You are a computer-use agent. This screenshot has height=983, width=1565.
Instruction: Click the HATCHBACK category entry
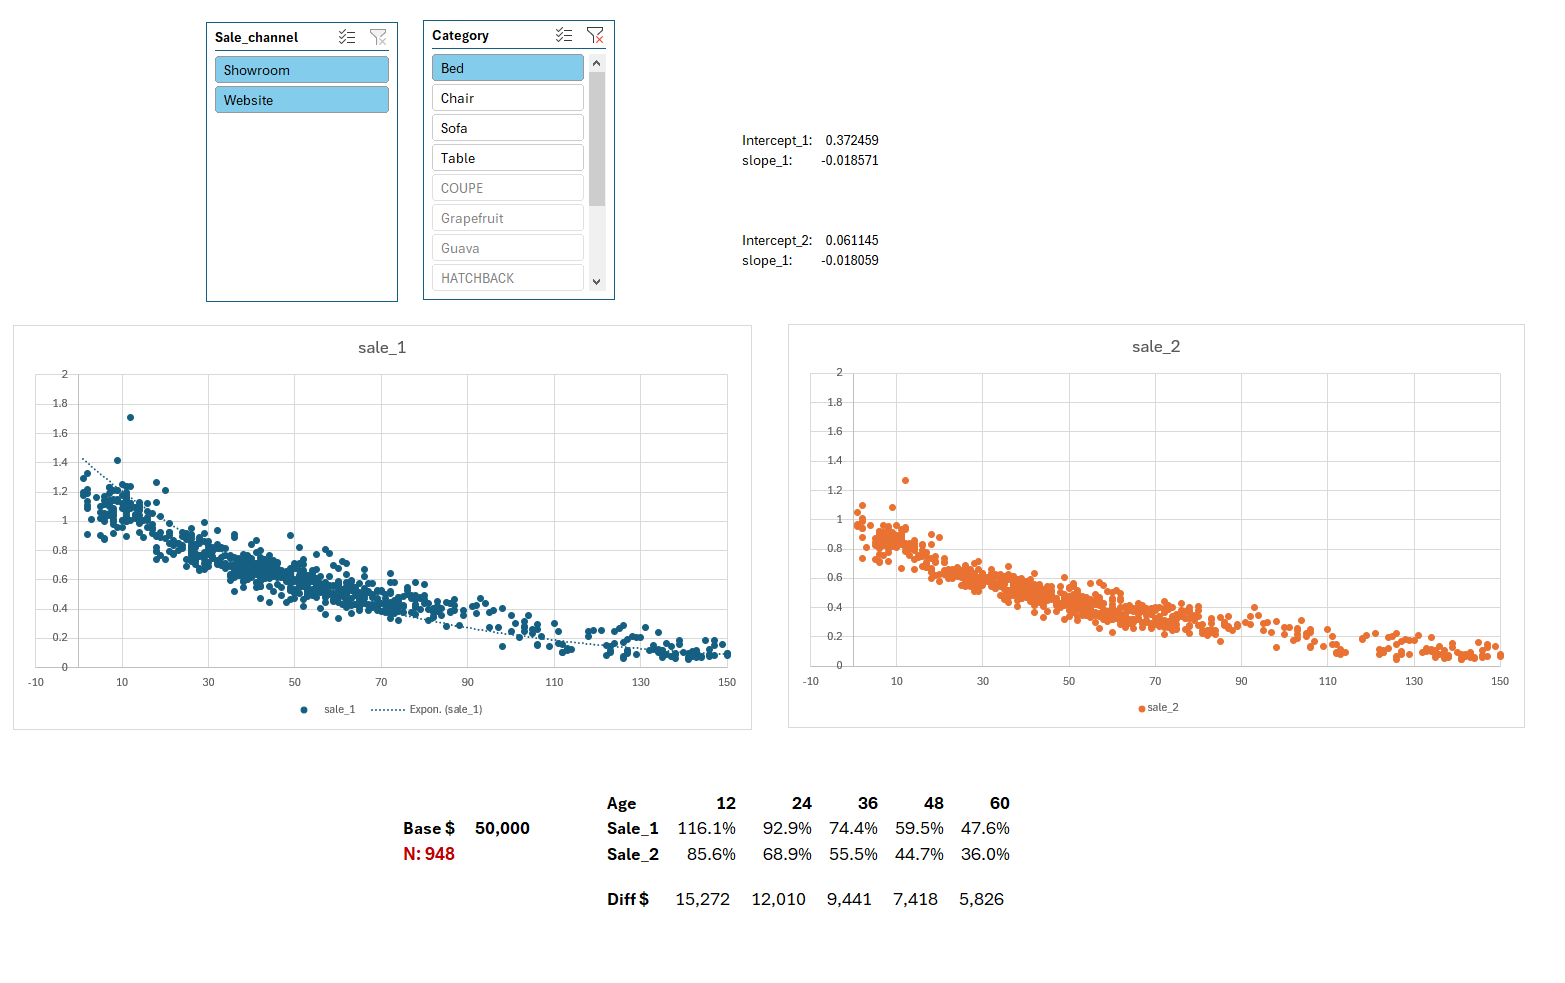(507, 277)
